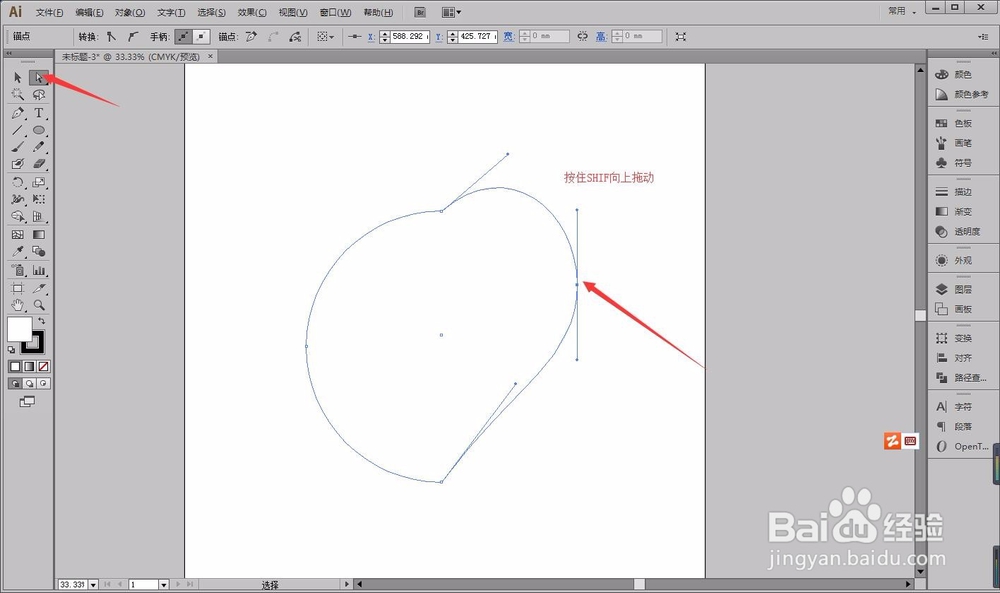Enable Draw Normal mode
The width and height of the screenshot is (1000, 593).
coord(15,383)
